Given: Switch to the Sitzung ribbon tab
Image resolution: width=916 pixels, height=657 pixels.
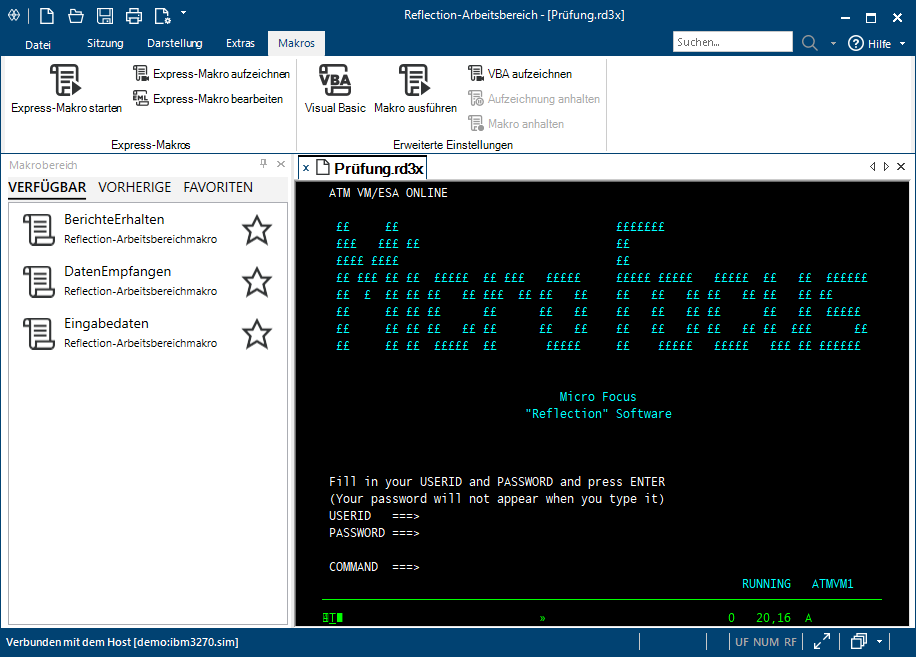Looking at the screenshot, I should tap(105, 44).
